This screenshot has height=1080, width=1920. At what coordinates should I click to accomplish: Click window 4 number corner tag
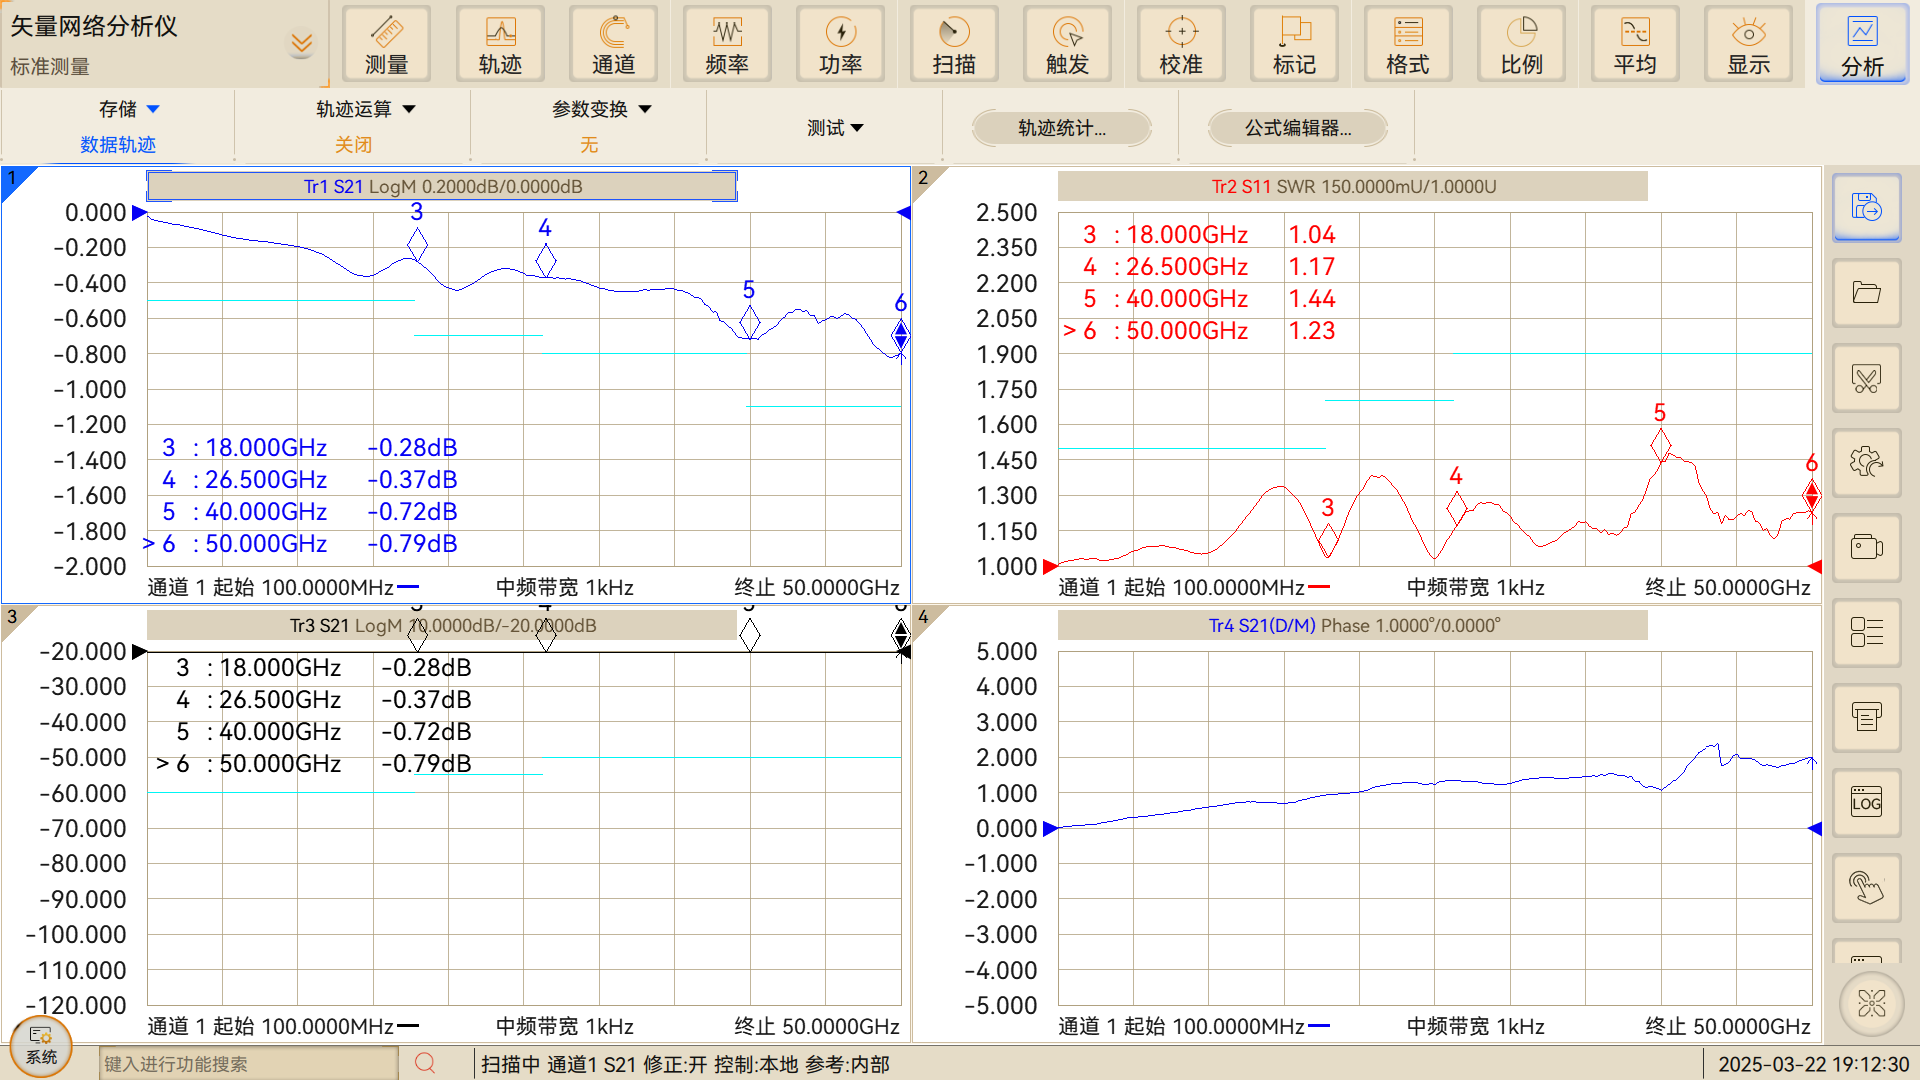924,617
